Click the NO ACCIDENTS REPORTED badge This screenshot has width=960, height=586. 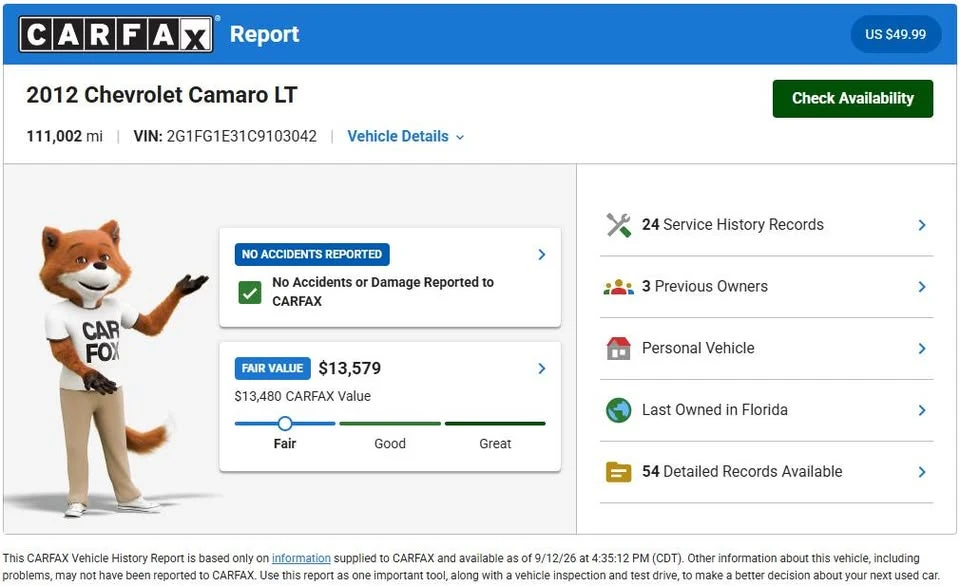pos(312,254)
